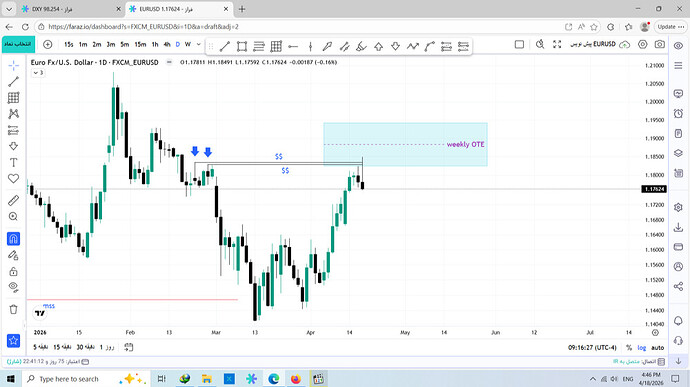This screenshot has height=387, width=690.
Task: Switch to 5m timeframe
Action: (125, 44)
